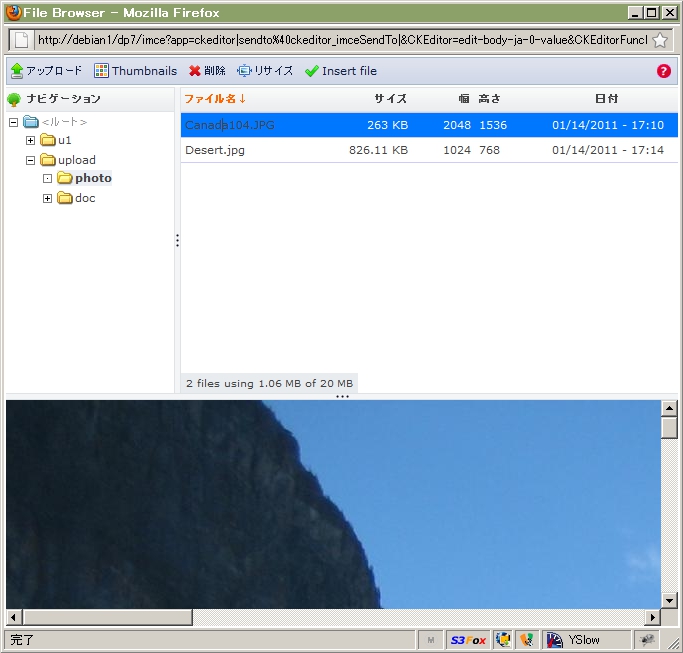Screen dimensions: 683x653
Task: Collapse the root folder tree node
Action: (13, 122)
